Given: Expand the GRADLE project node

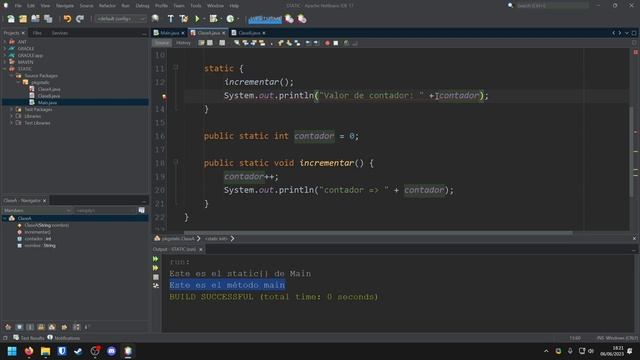Looking at the screenshot, I should point(5,49).
